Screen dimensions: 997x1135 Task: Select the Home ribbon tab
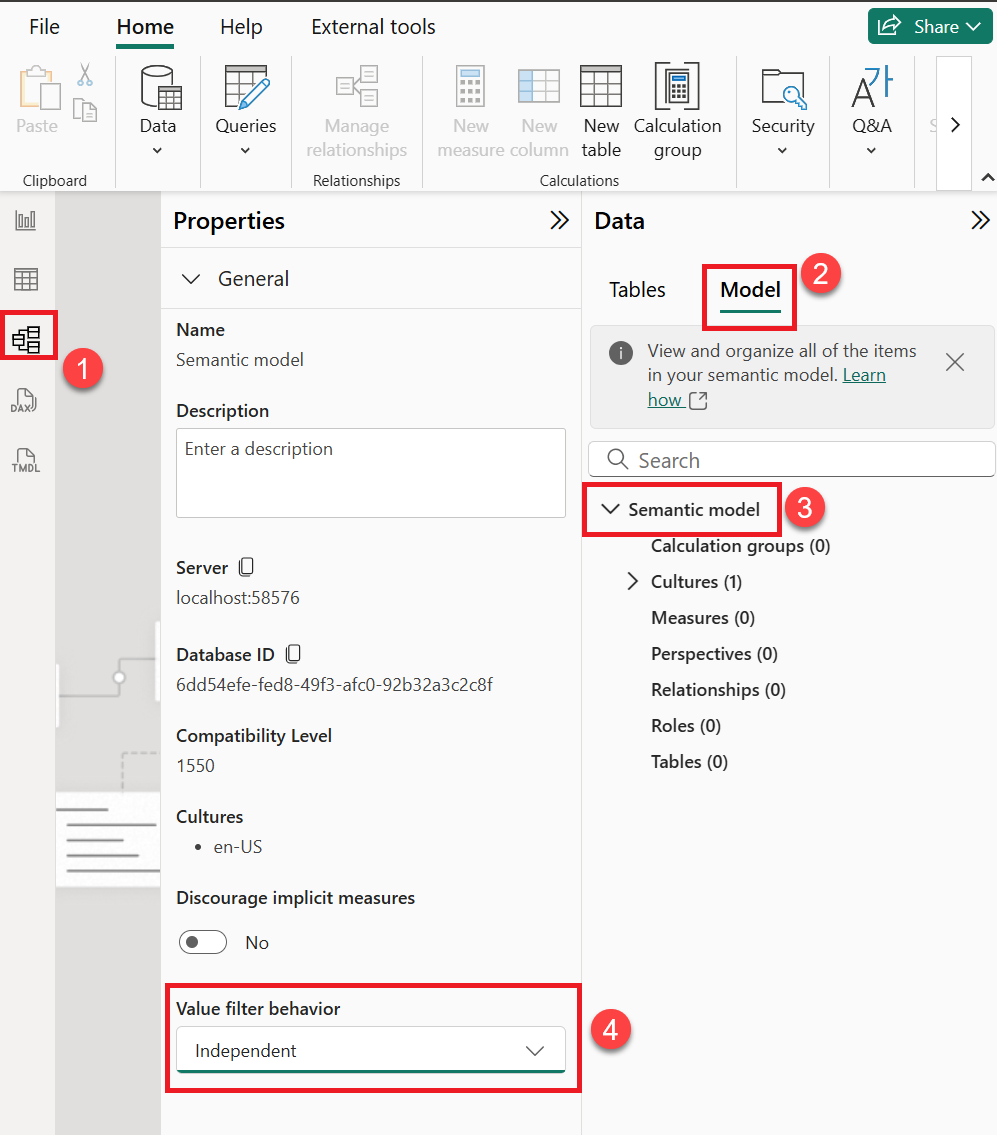[x=145, y=27]
